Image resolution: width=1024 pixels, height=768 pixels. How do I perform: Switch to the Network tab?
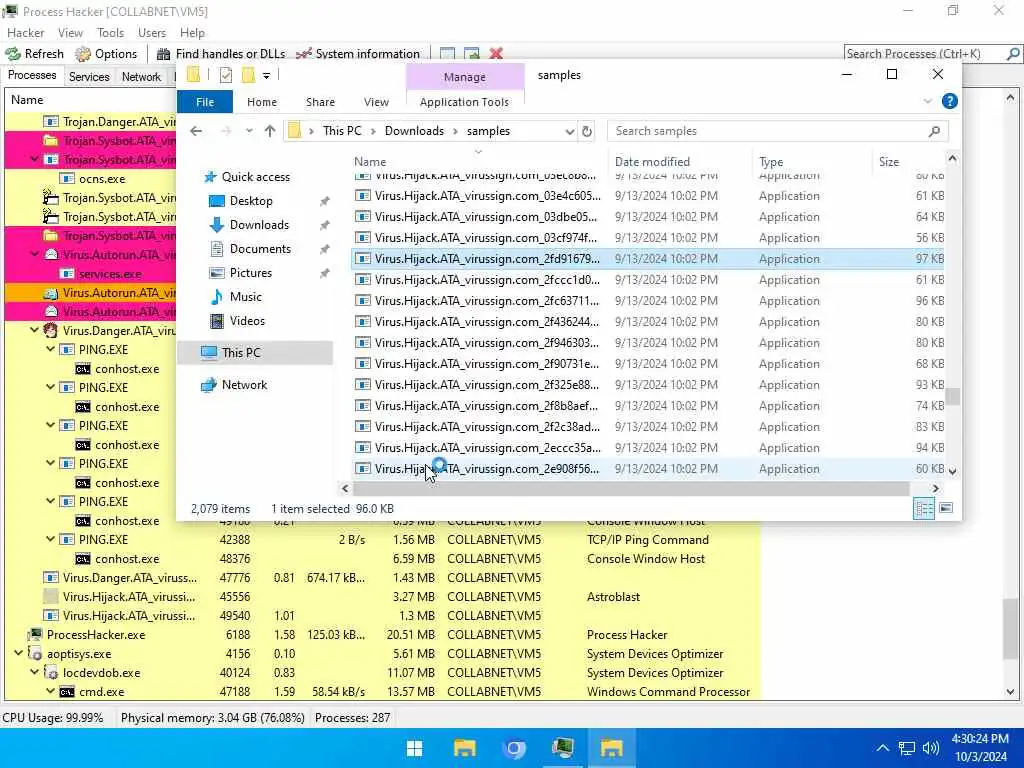click(x=141, y=76)
